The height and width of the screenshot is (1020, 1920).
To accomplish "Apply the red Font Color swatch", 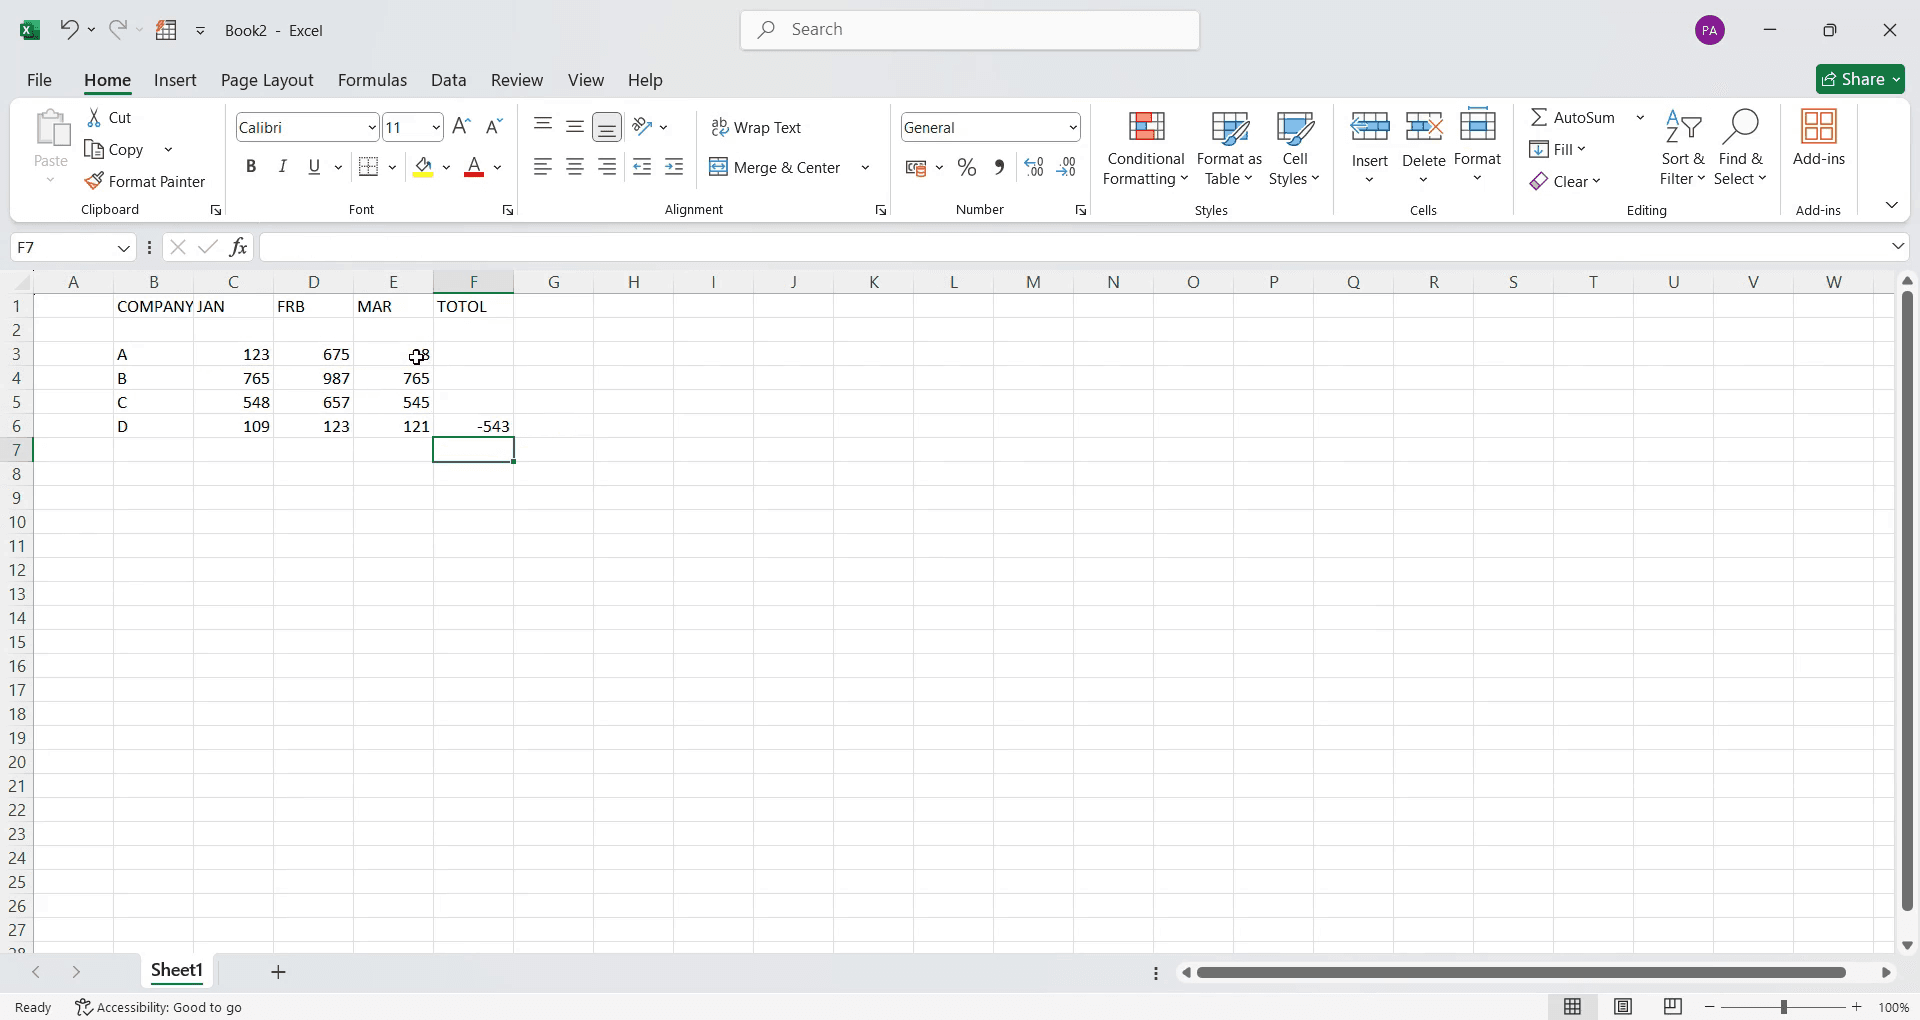I will (x=474, y=167).
